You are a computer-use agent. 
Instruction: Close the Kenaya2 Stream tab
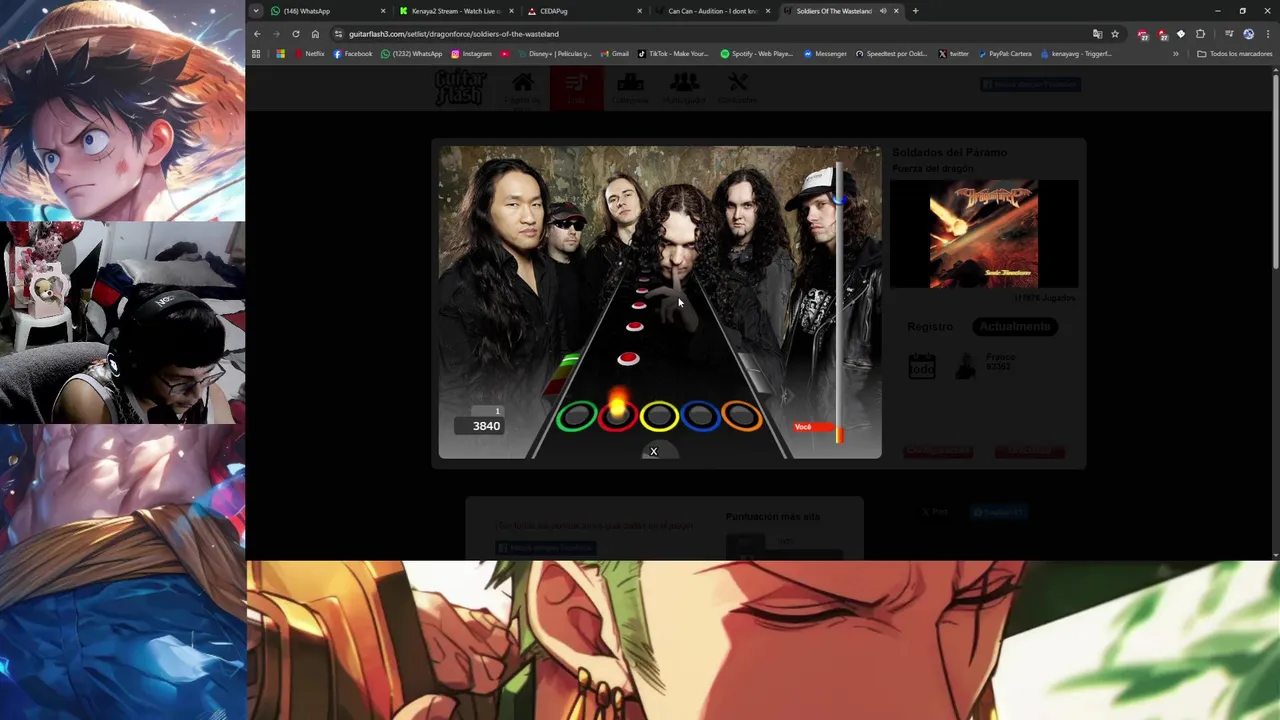coord(511,11)
